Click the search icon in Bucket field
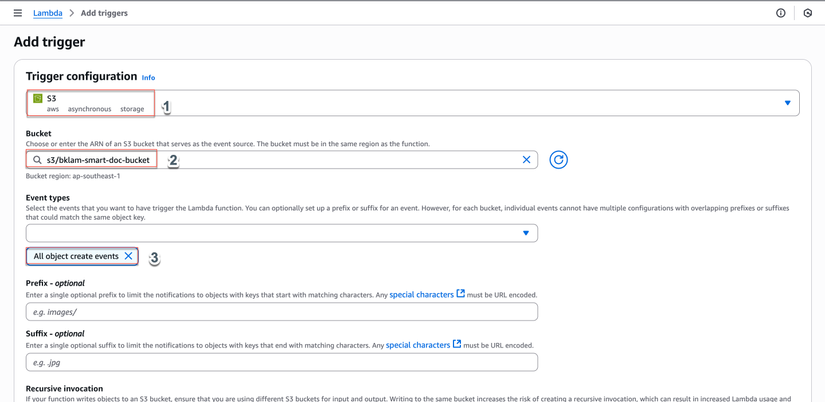825x402 pixels. point(37,160)
